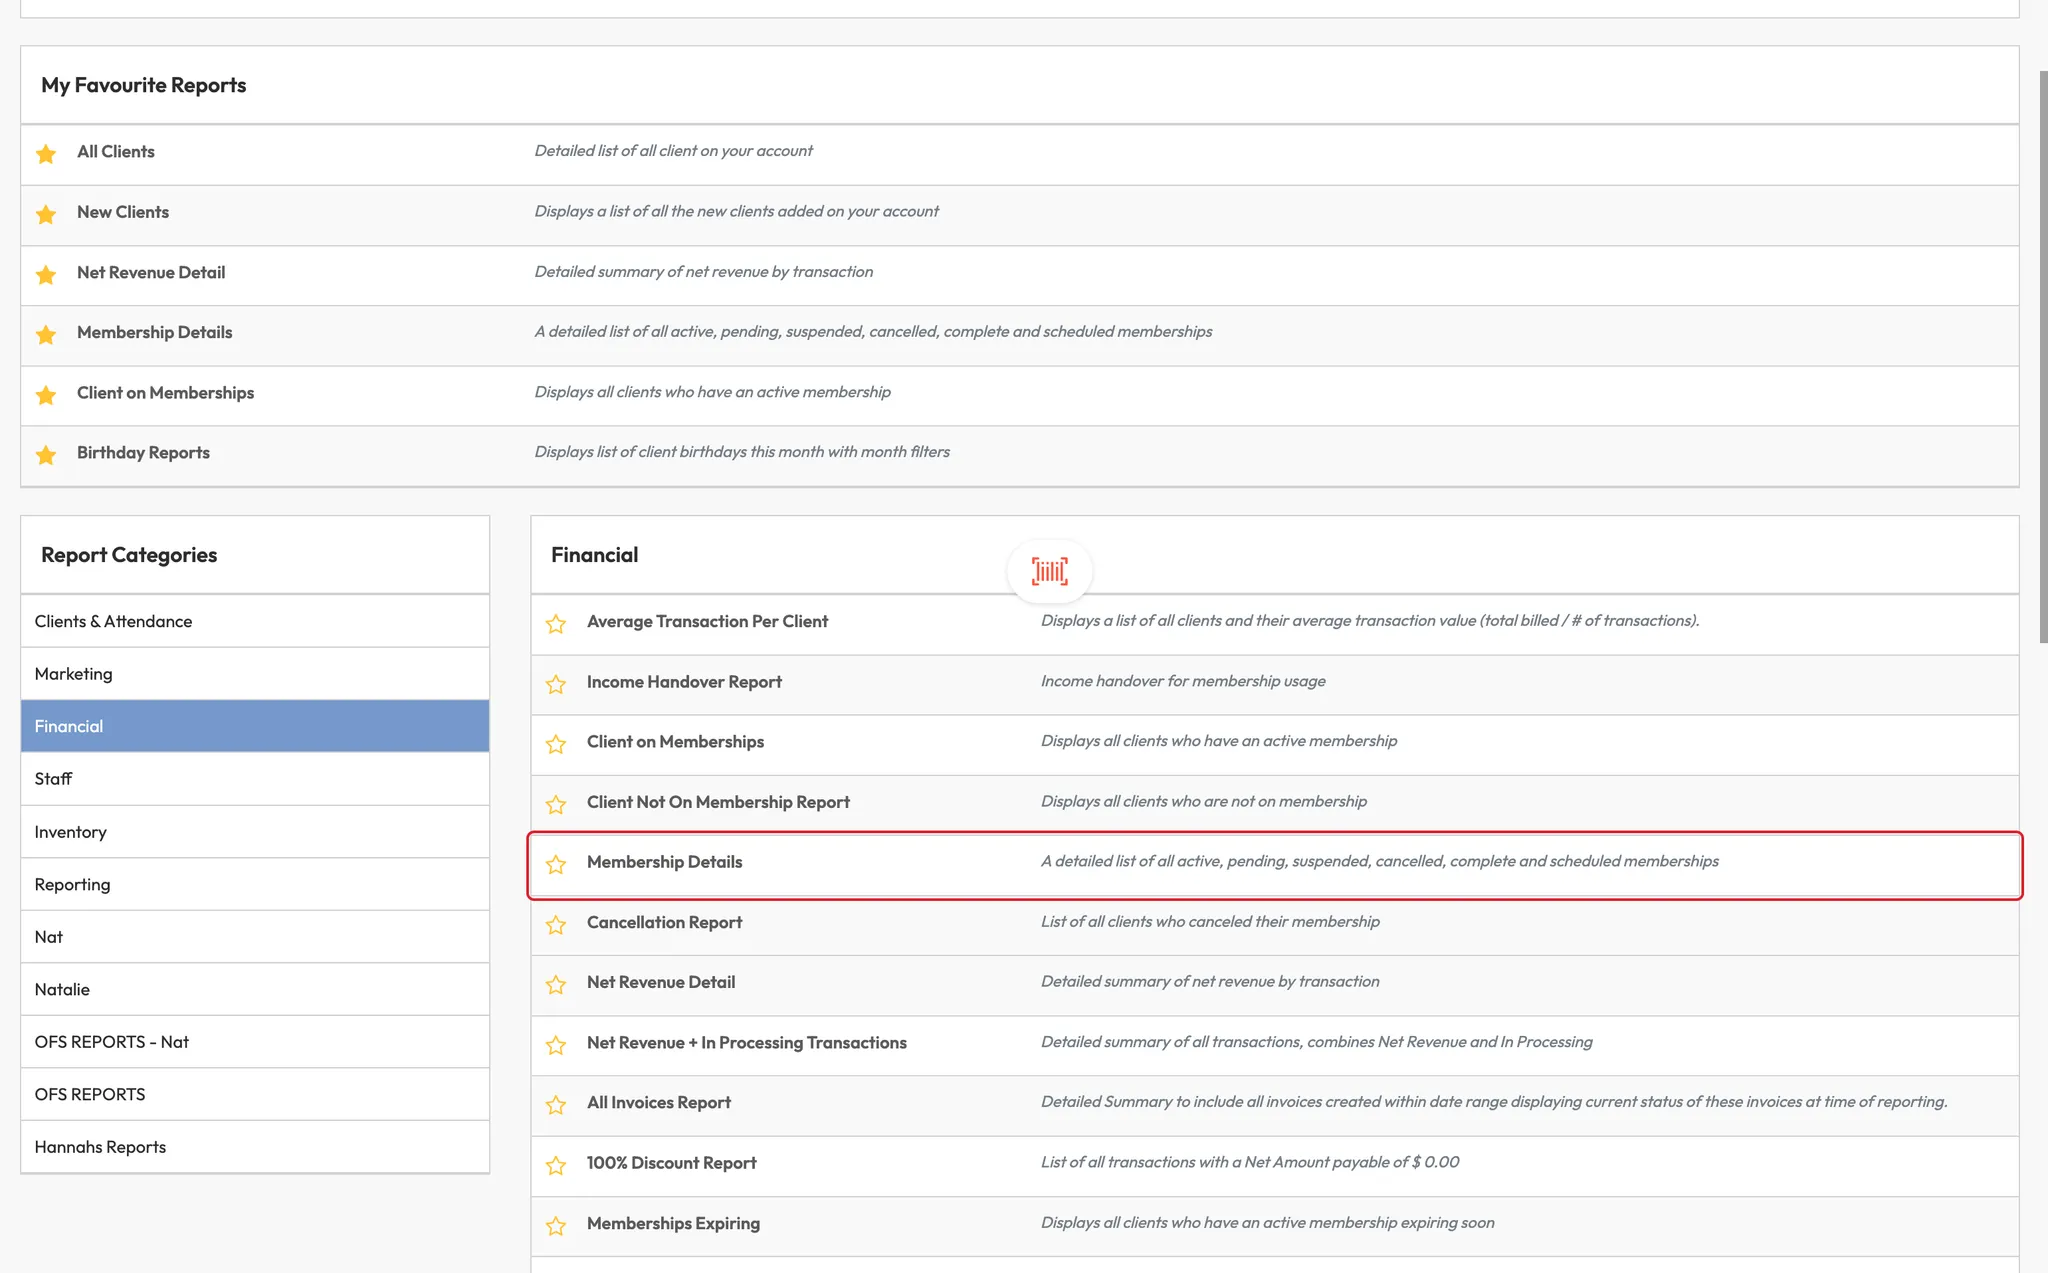Image resolution: width=2048 pixels, height=1273 pixels.
Task: Click the barcode scanner icon
Action: (1049, 571)
